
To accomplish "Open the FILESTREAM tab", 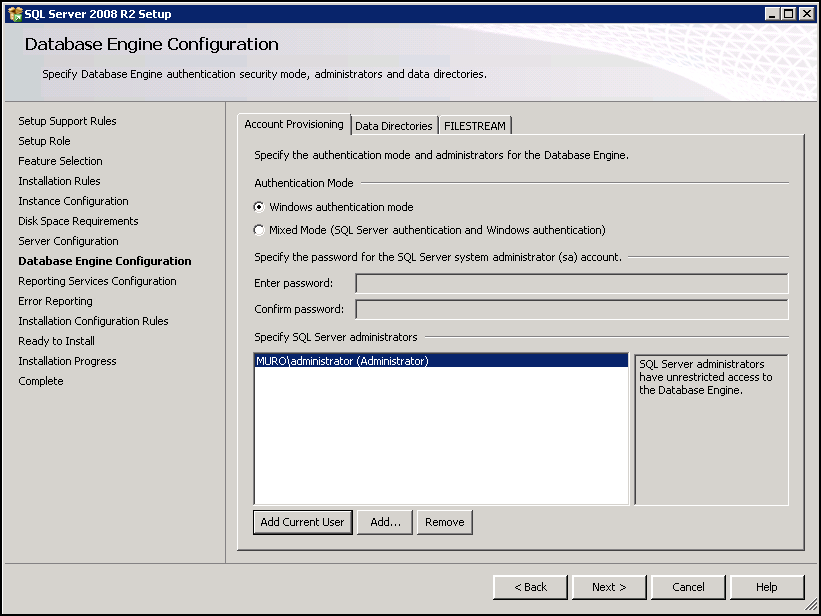I will point(474,125).
